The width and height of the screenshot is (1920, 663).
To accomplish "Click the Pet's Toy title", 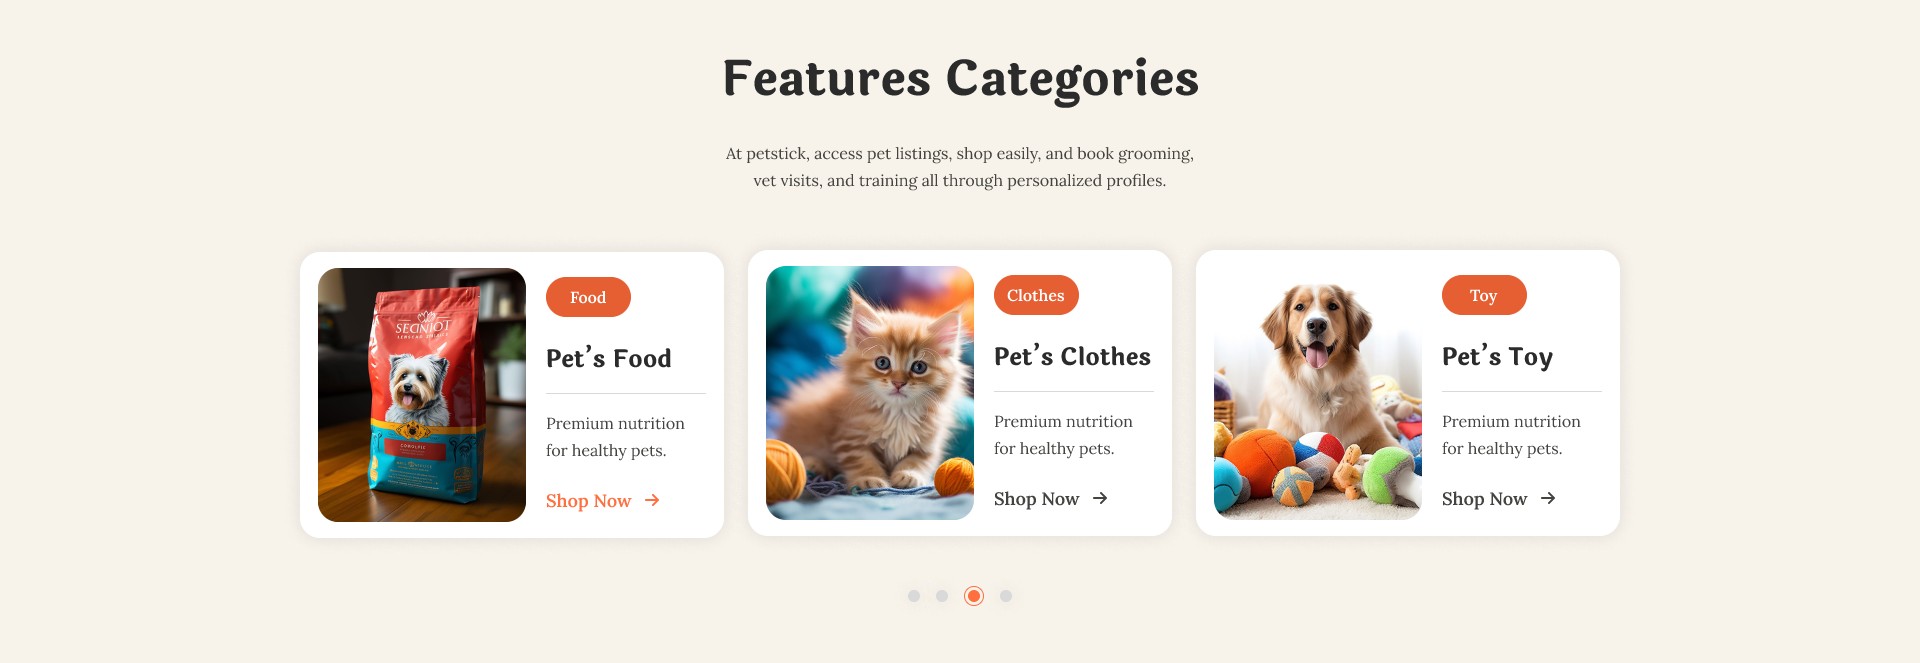I will [x=1497, y=357].
